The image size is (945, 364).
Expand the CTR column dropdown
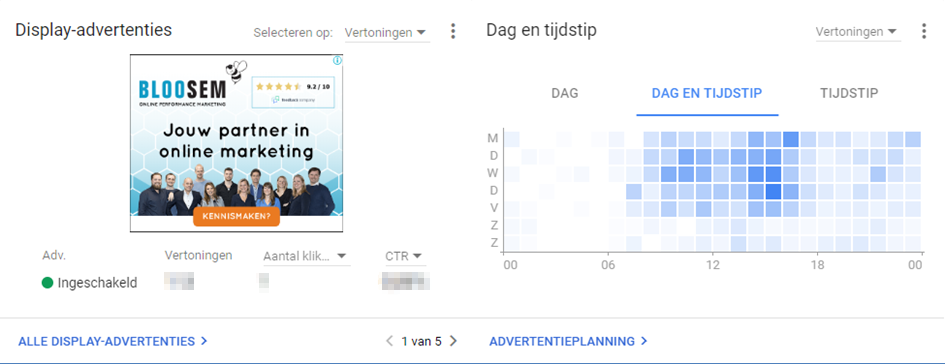(x=404, y=256)
